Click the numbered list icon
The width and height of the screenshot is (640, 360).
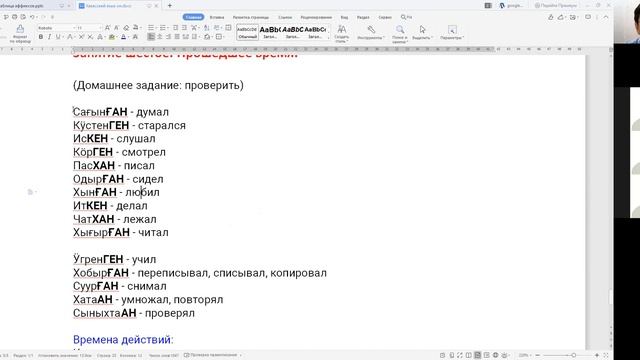pos(163,28)
